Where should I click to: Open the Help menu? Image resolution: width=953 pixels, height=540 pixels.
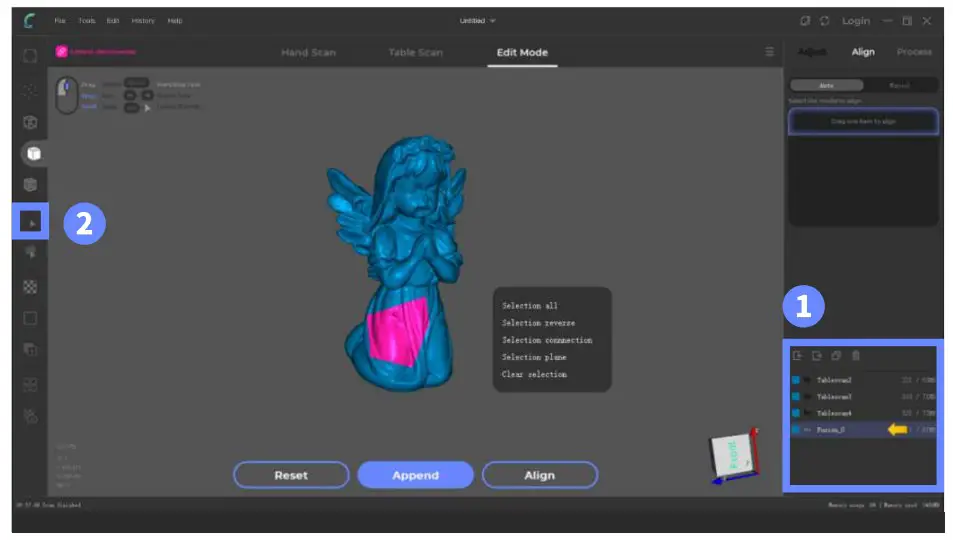click(x=175, y=21)
